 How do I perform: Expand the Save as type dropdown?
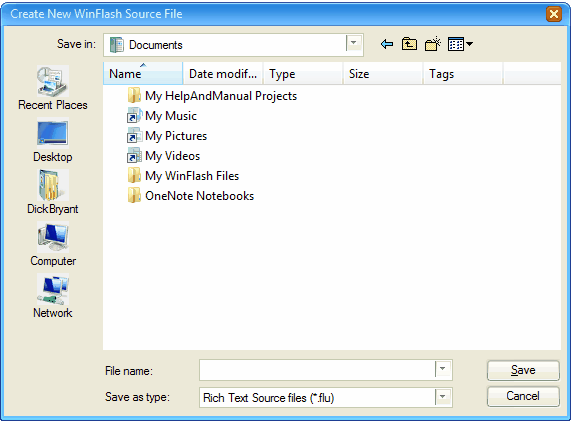[x=443, y=397]
